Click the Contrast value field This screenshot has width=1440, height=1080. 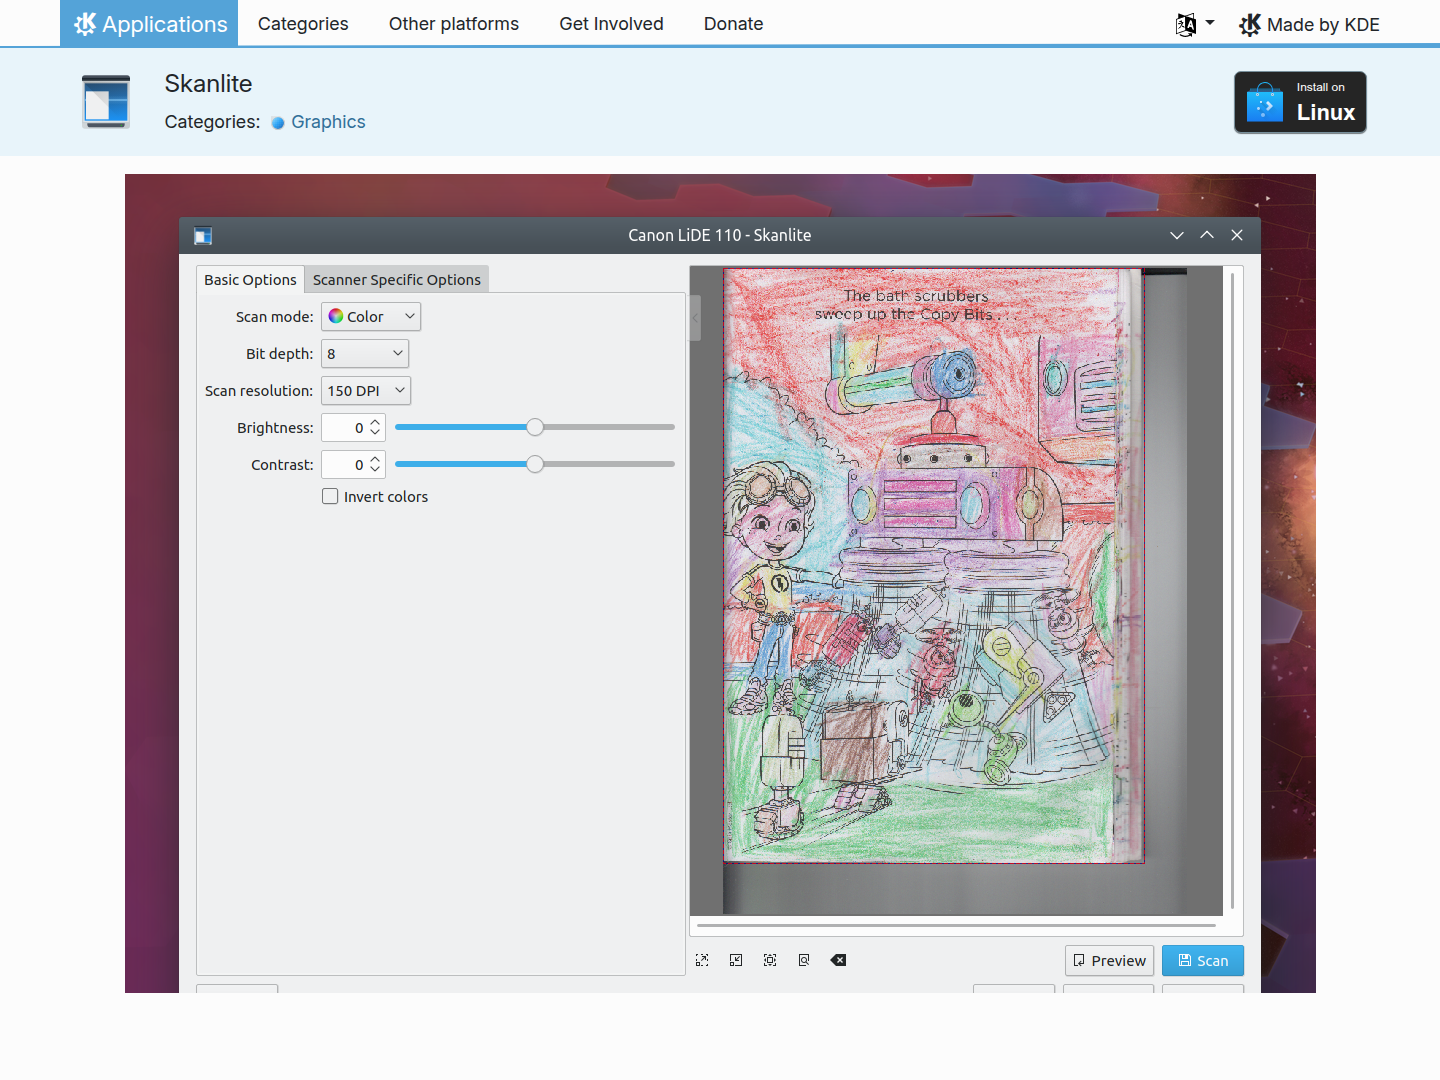point(344,464)
